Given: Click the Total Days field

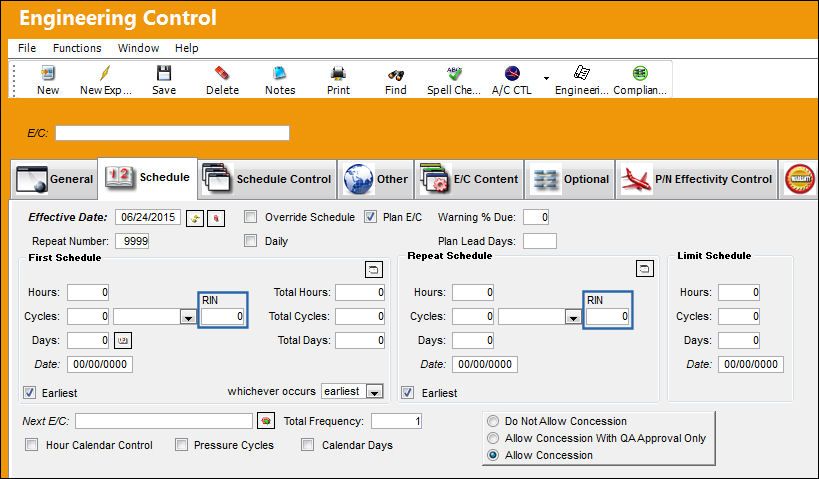Looking at the screenshot, I should 360,341.
